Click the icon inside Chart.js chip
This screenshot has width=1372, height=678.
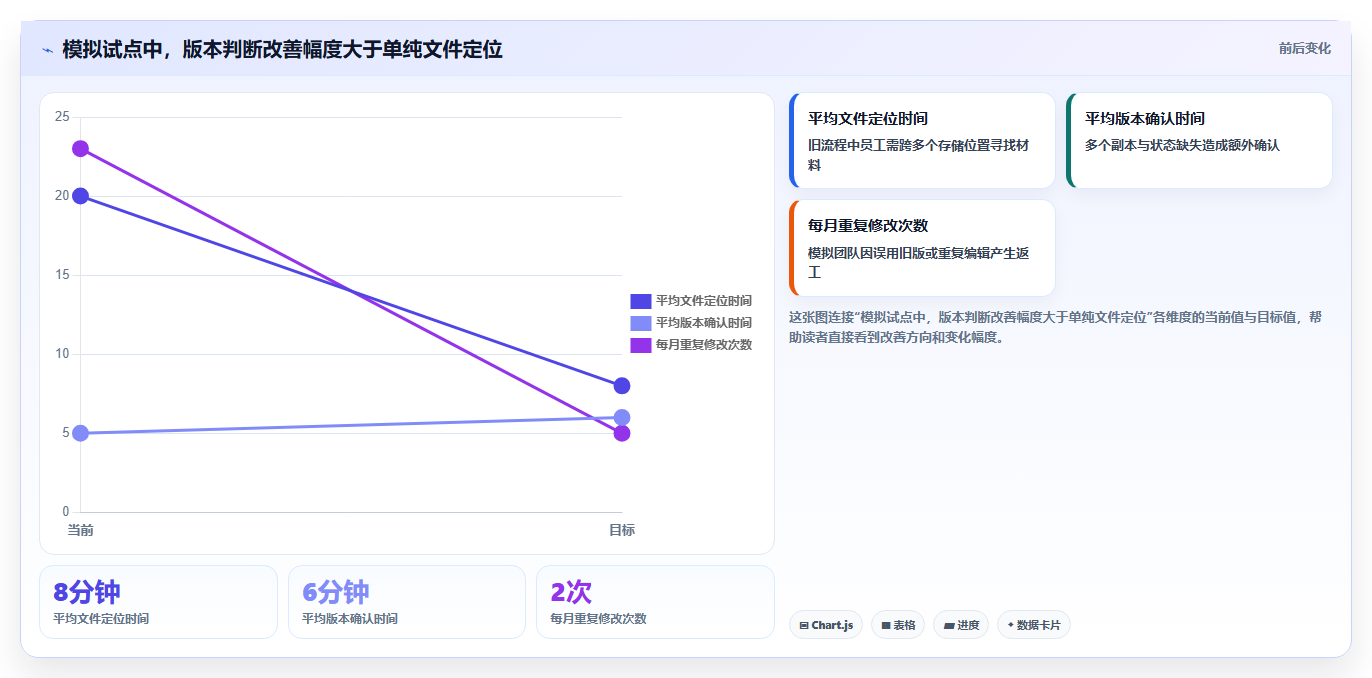(x=804, y=626)
